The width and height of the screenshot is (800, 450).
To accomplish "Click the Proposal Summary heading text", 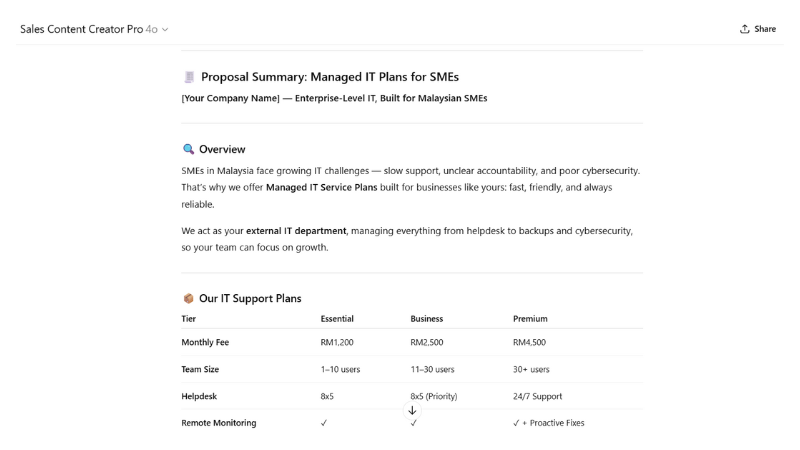I will [330, 77].
